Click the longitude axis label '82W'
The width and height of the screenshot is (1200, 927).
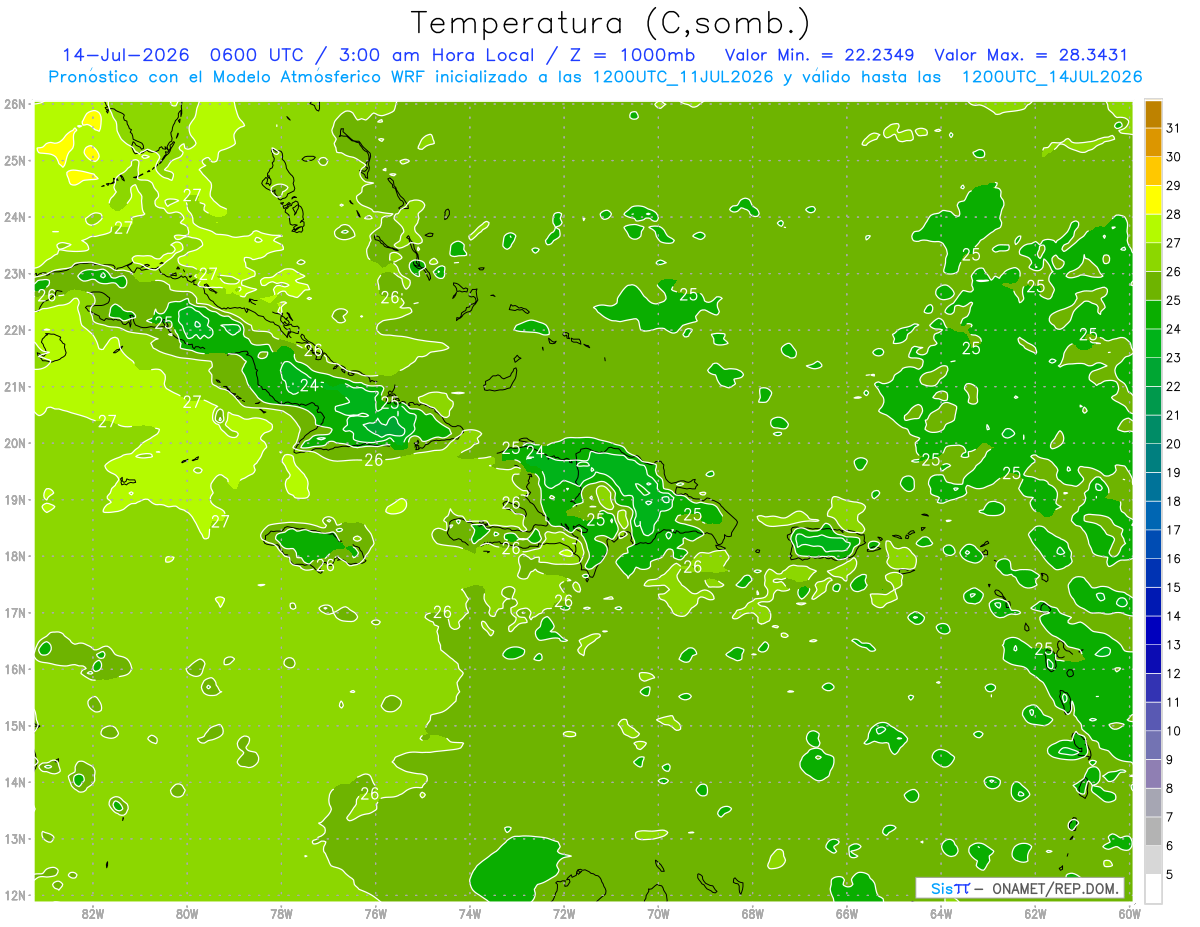pyautogui.click(x=93, y=913)
